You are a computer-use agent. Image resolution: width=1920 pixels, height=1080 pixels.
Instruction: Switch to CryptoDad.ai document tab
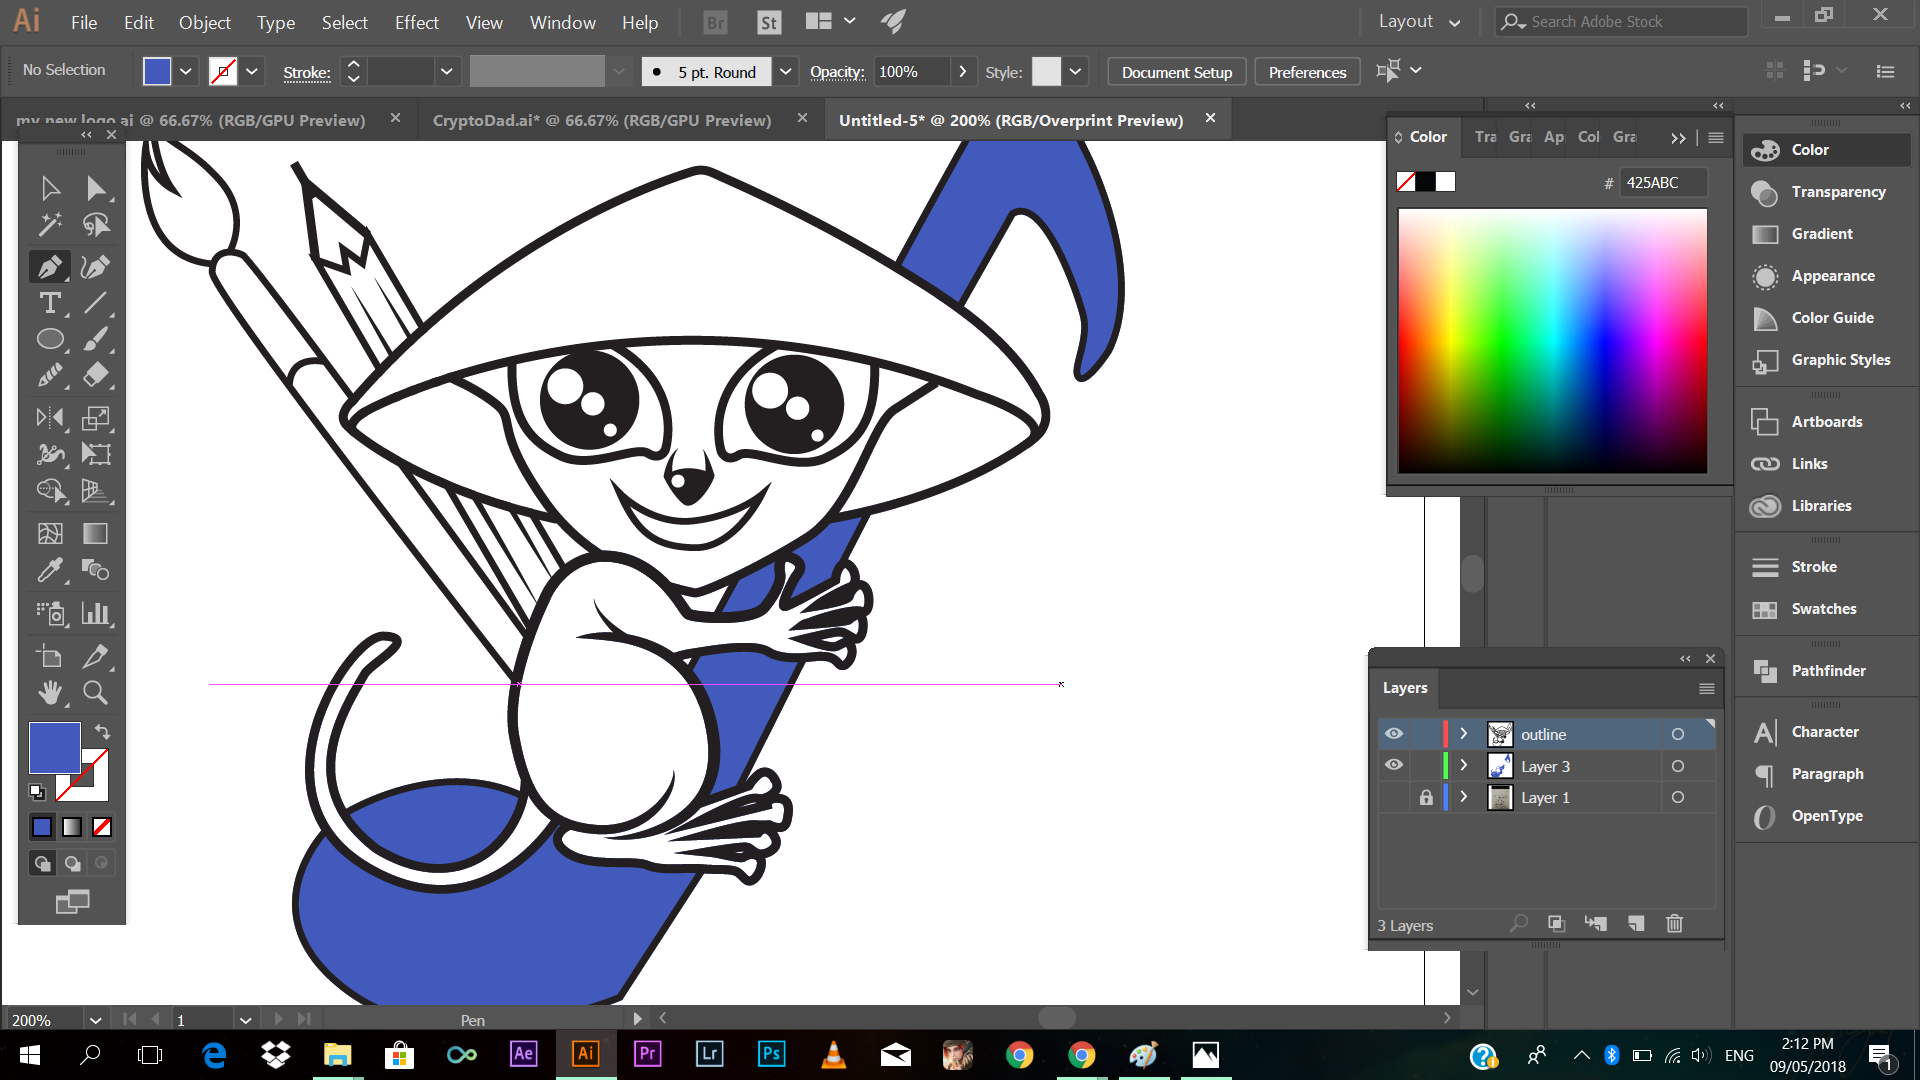click(602, 120)
